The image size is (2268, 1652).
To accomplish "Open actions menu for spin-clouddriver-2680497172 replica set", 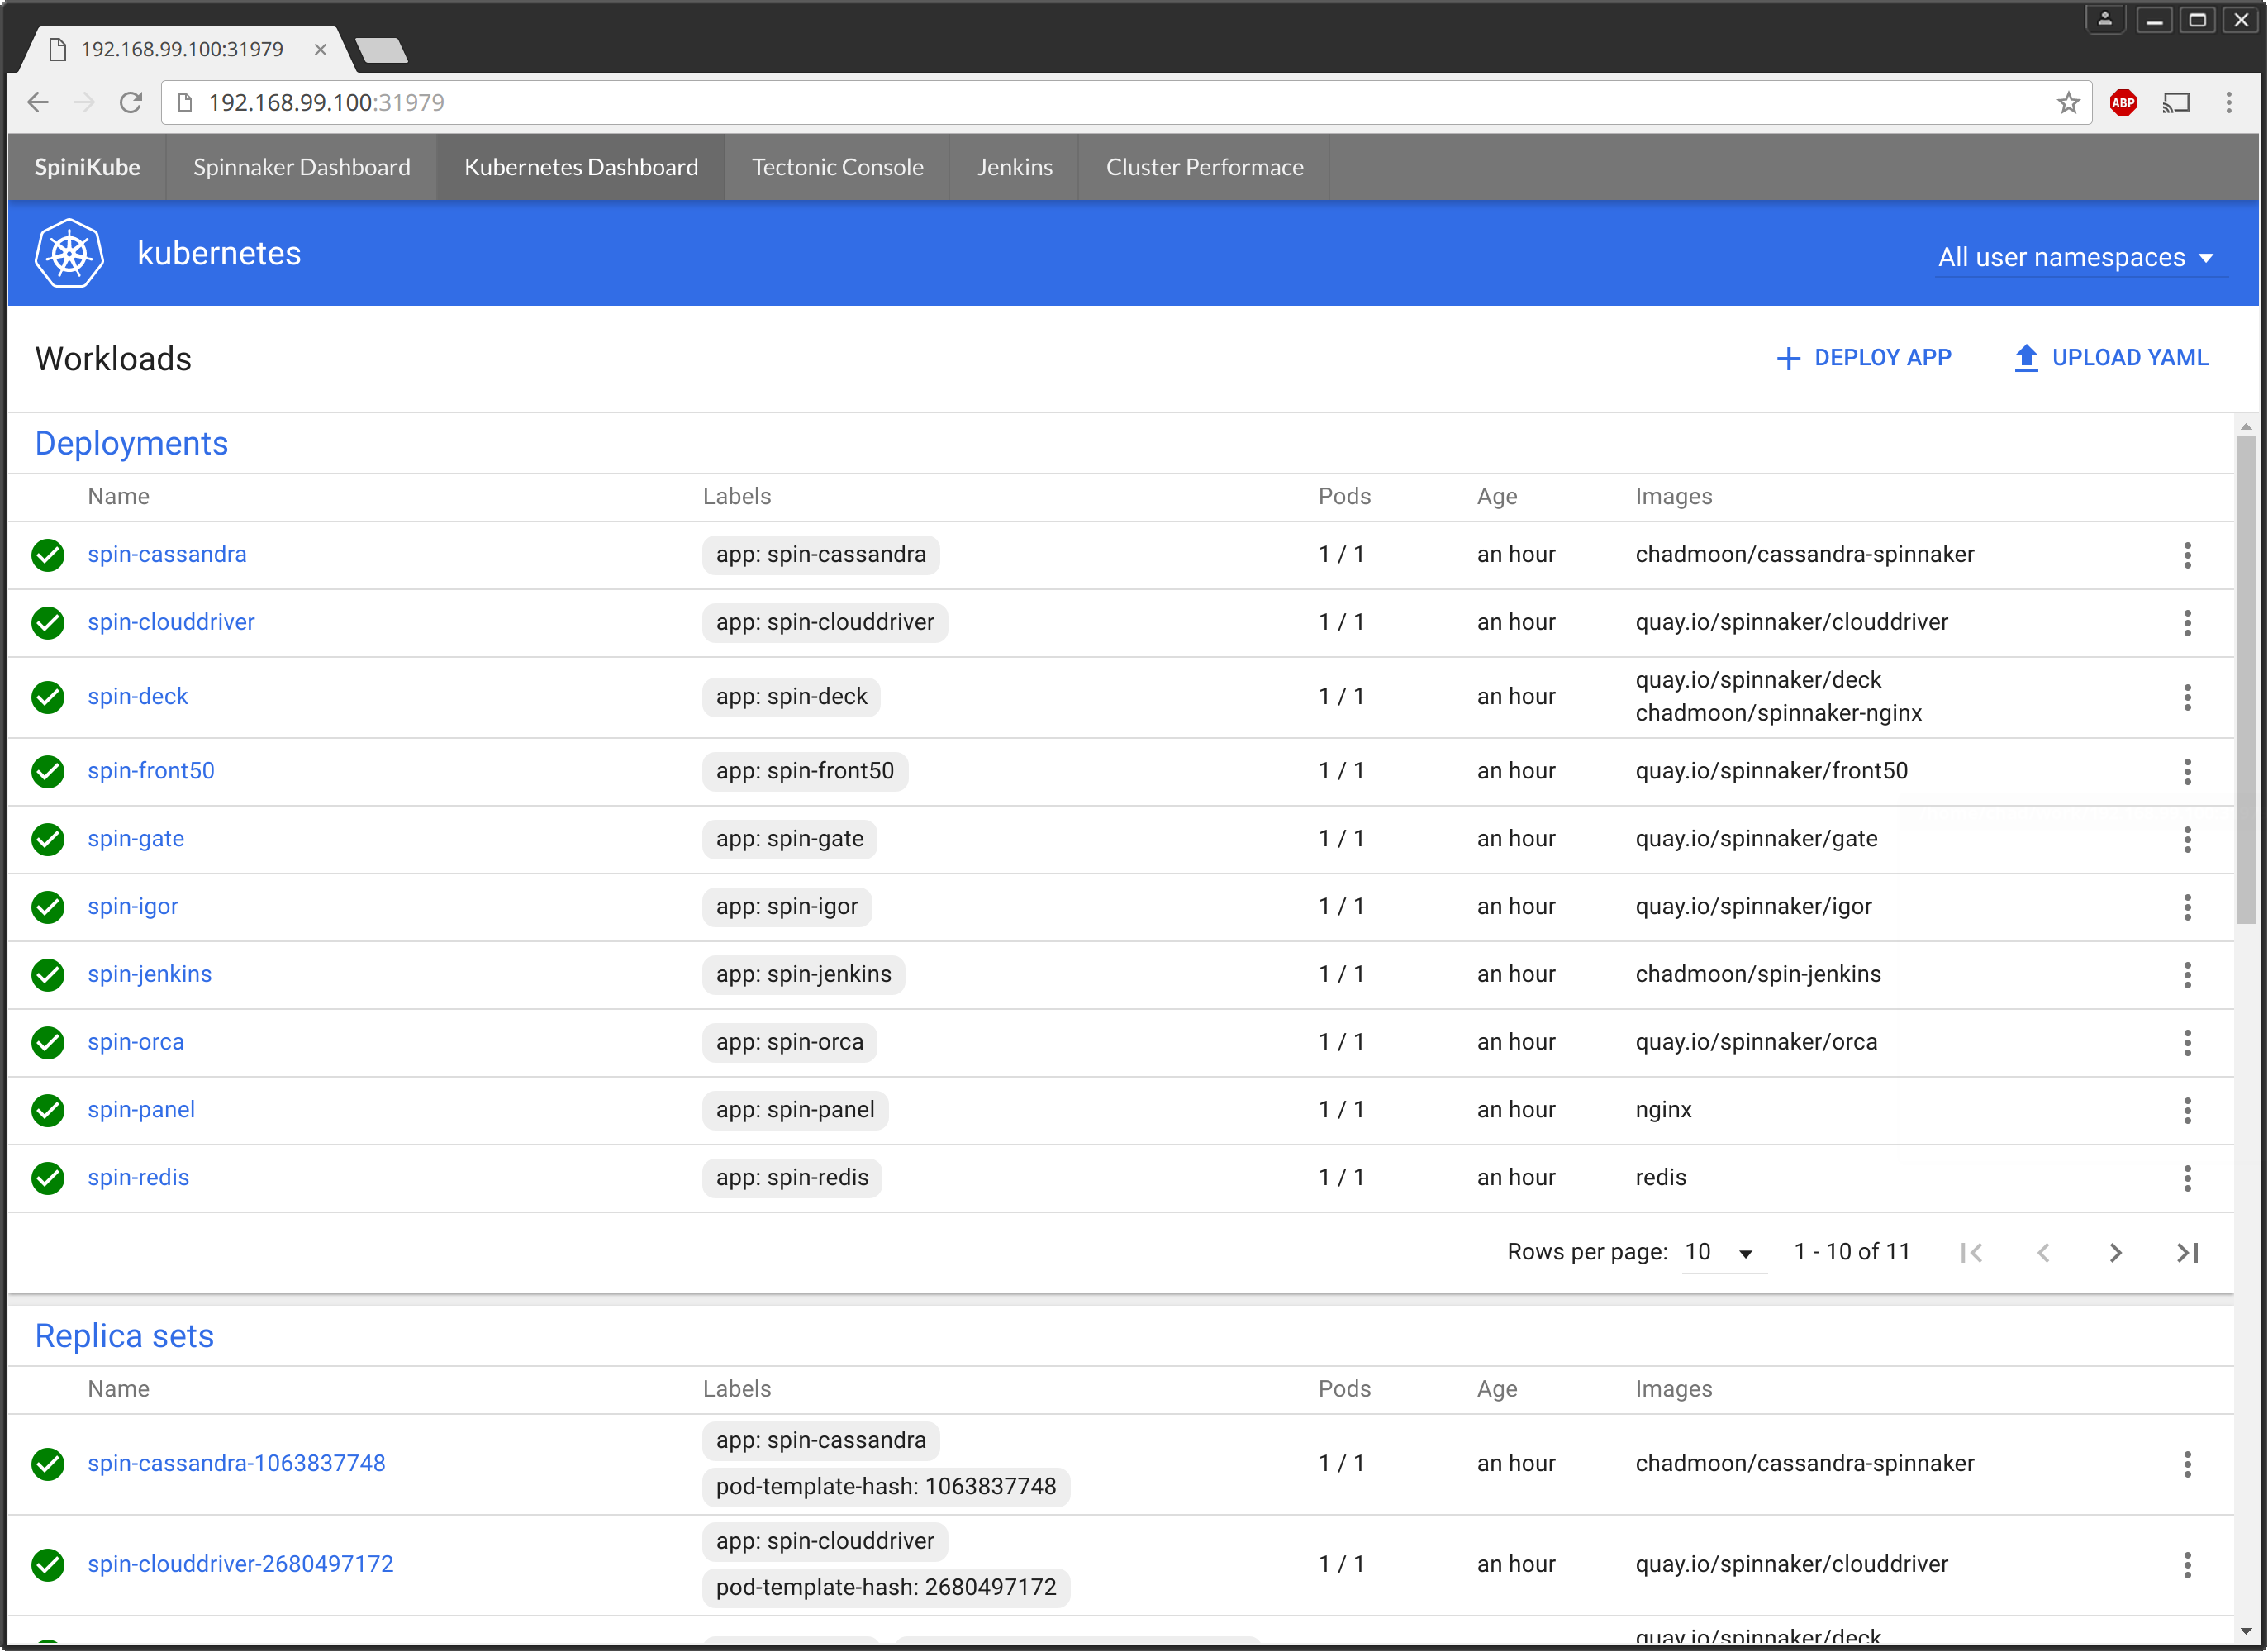I will coord(2187,1565).
